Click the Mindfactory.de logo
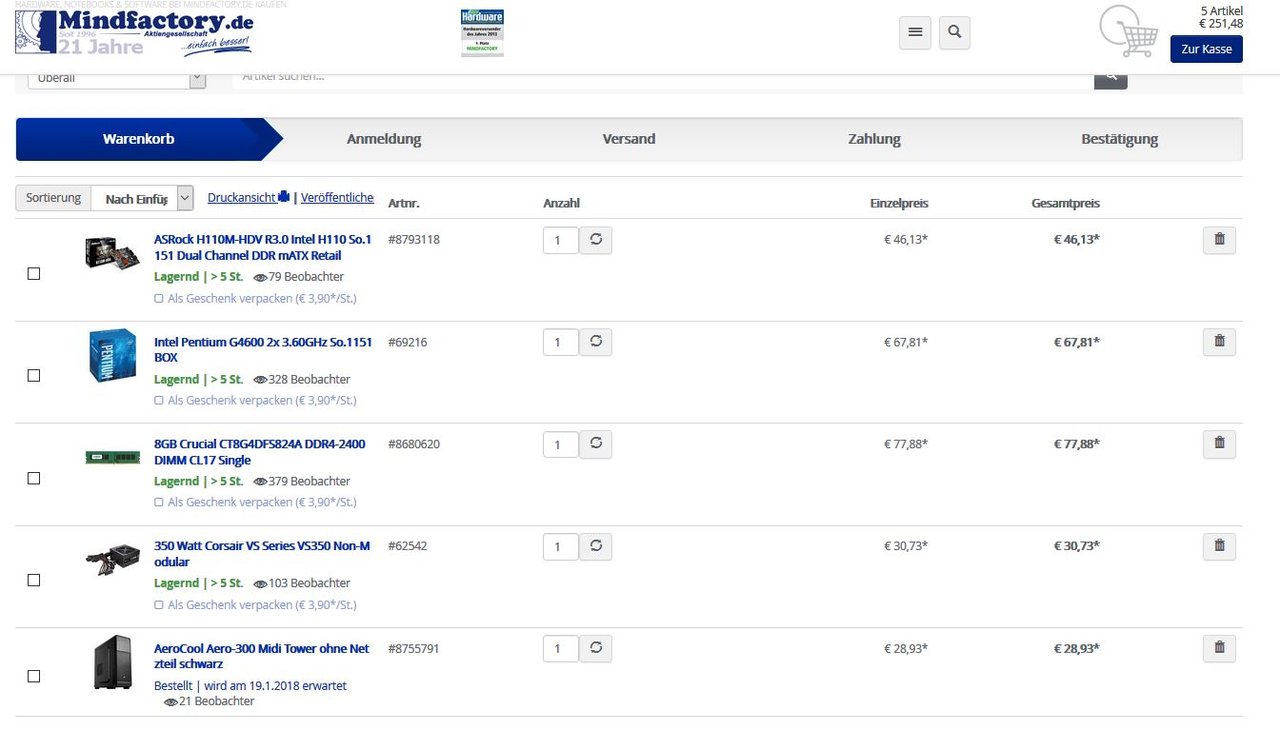This screenshot has width=1280, height=730. [134, 33]
